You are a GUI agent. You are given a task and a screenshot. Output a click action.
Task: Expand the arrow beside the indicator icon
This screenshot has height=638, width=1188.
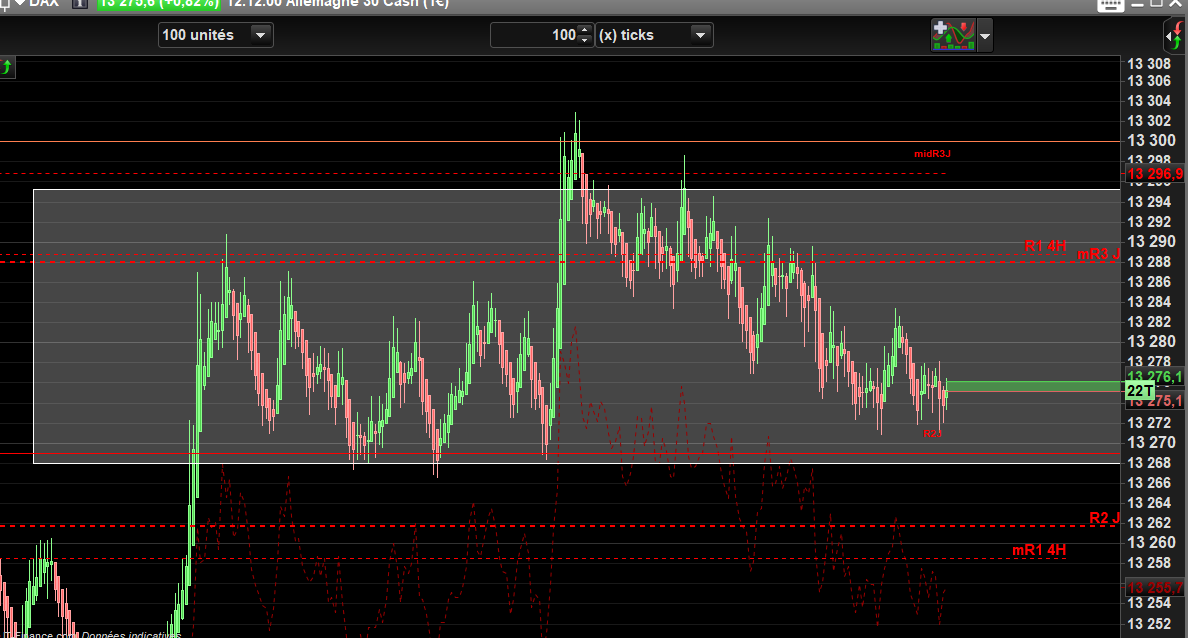(984, 36)
